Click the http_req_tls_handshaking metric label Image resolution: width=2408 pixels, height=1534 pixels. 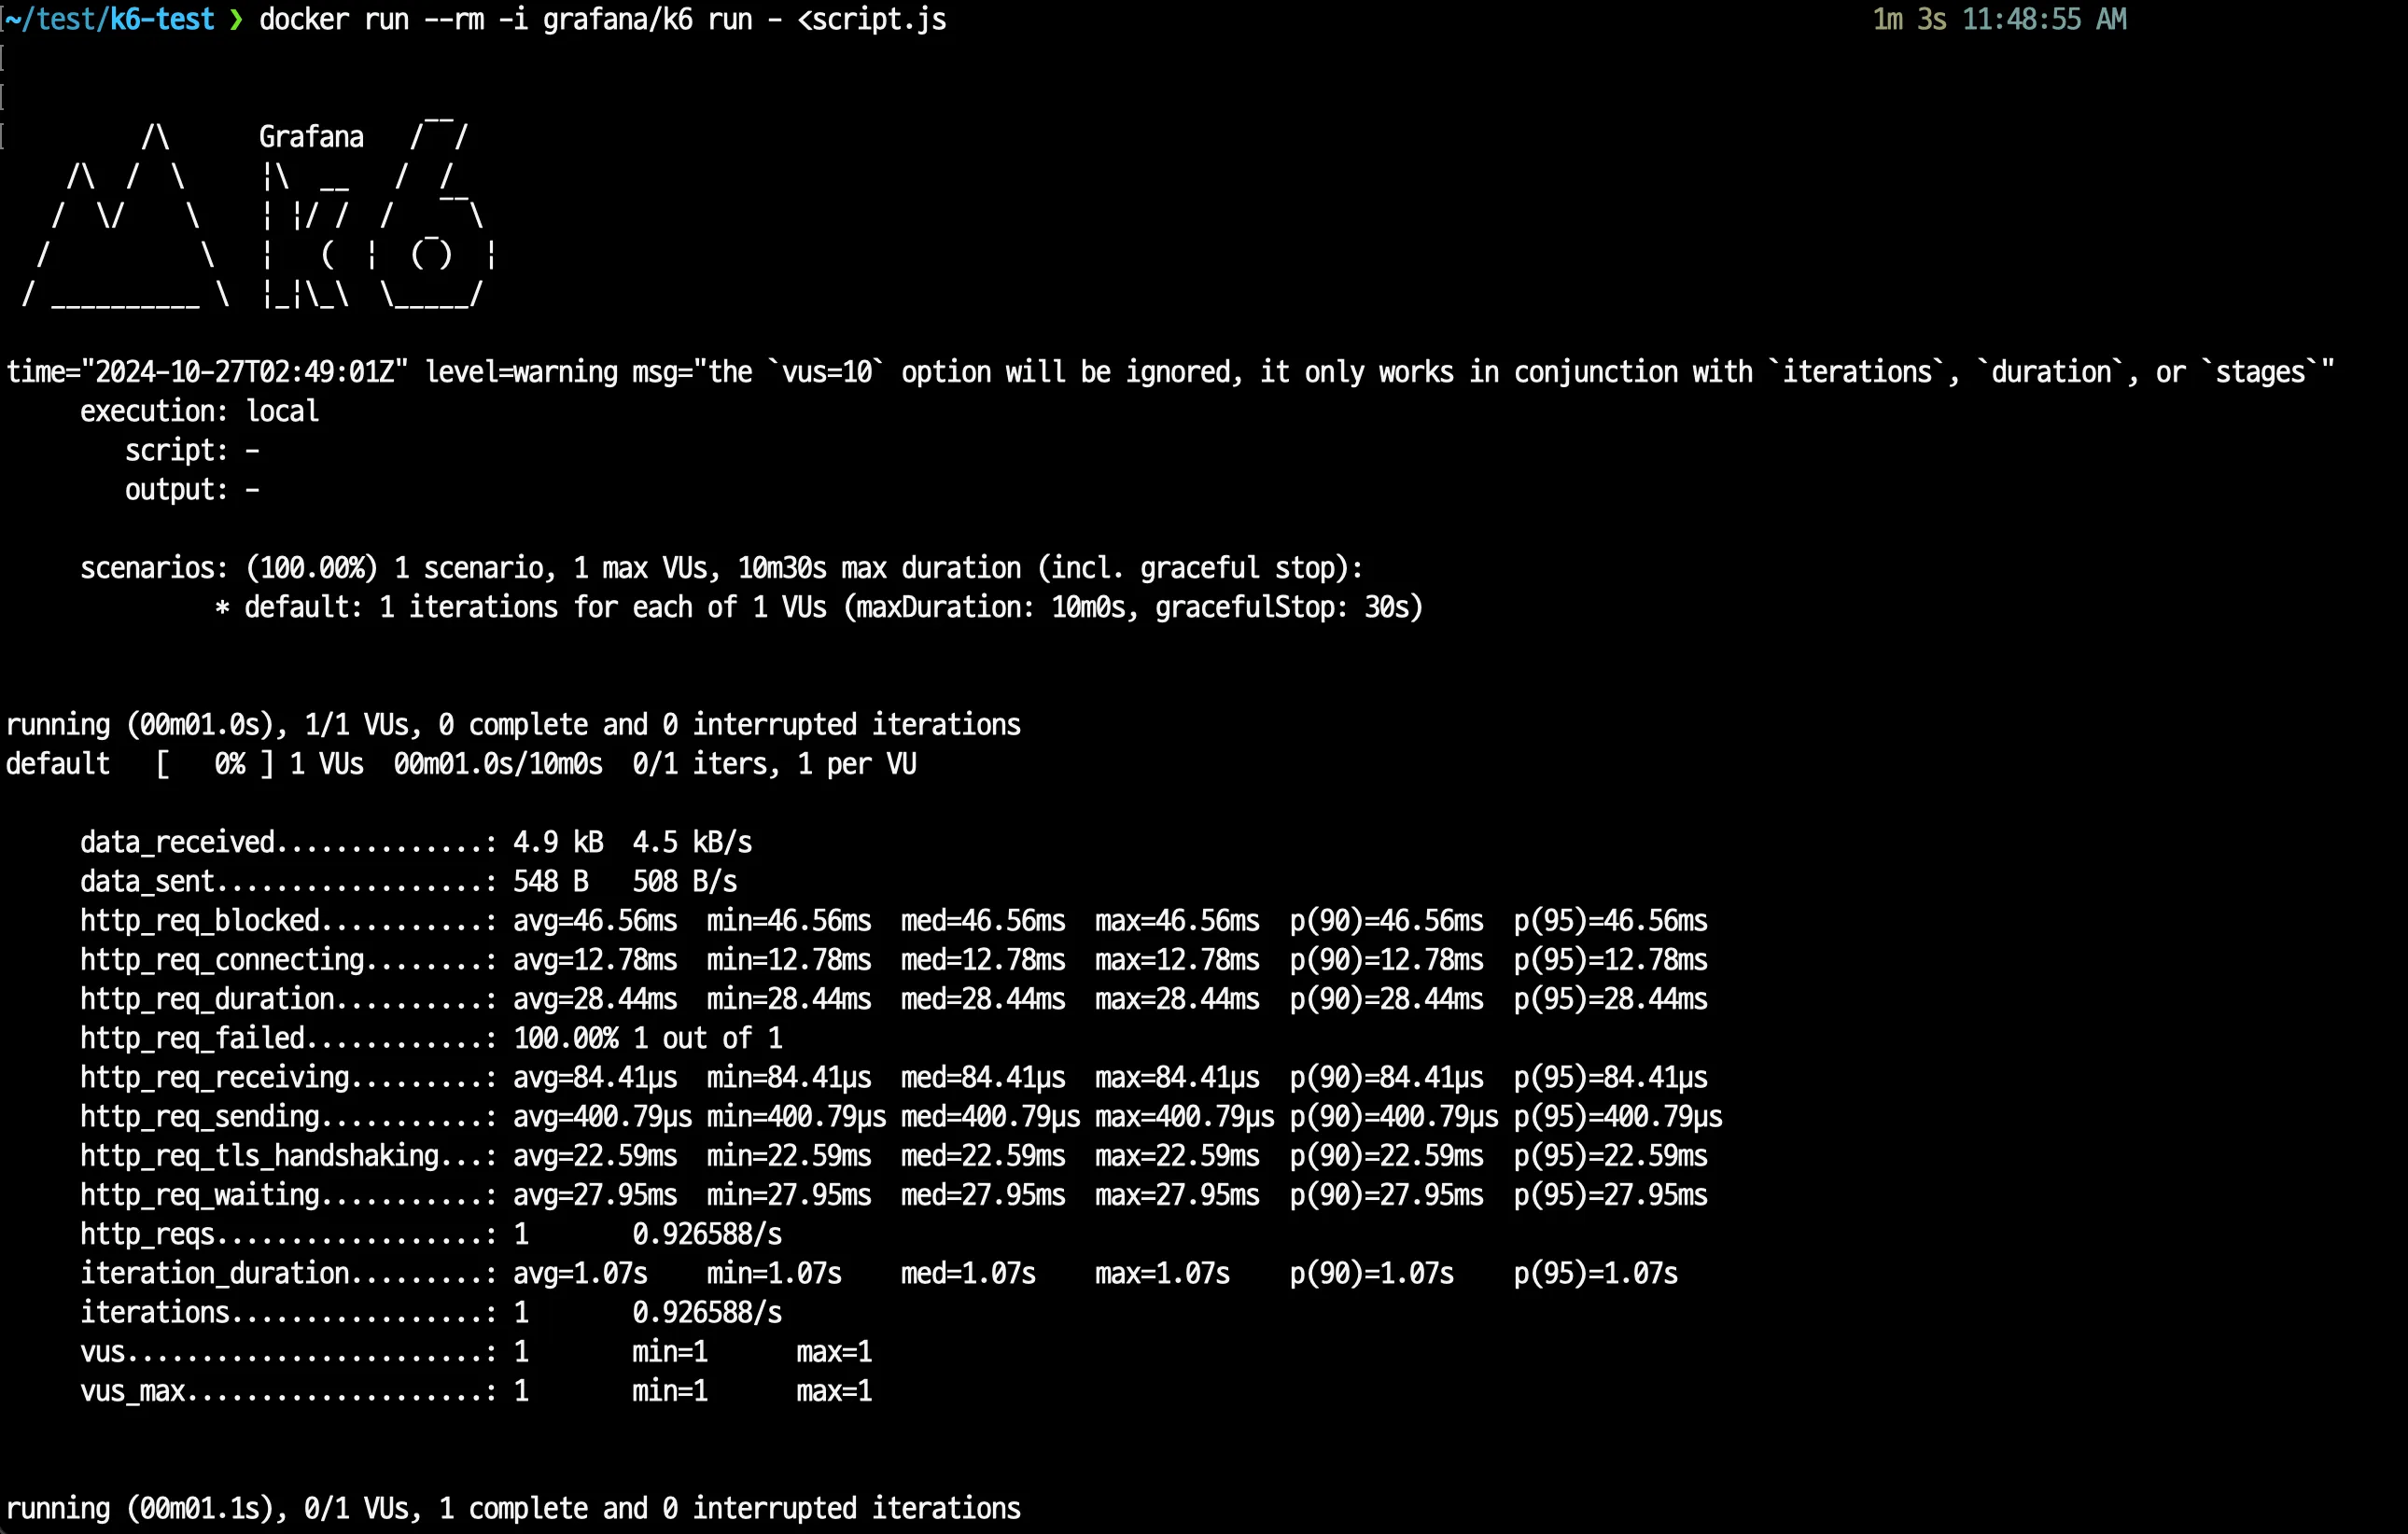pyautogui.click(x=259, y=1156)
